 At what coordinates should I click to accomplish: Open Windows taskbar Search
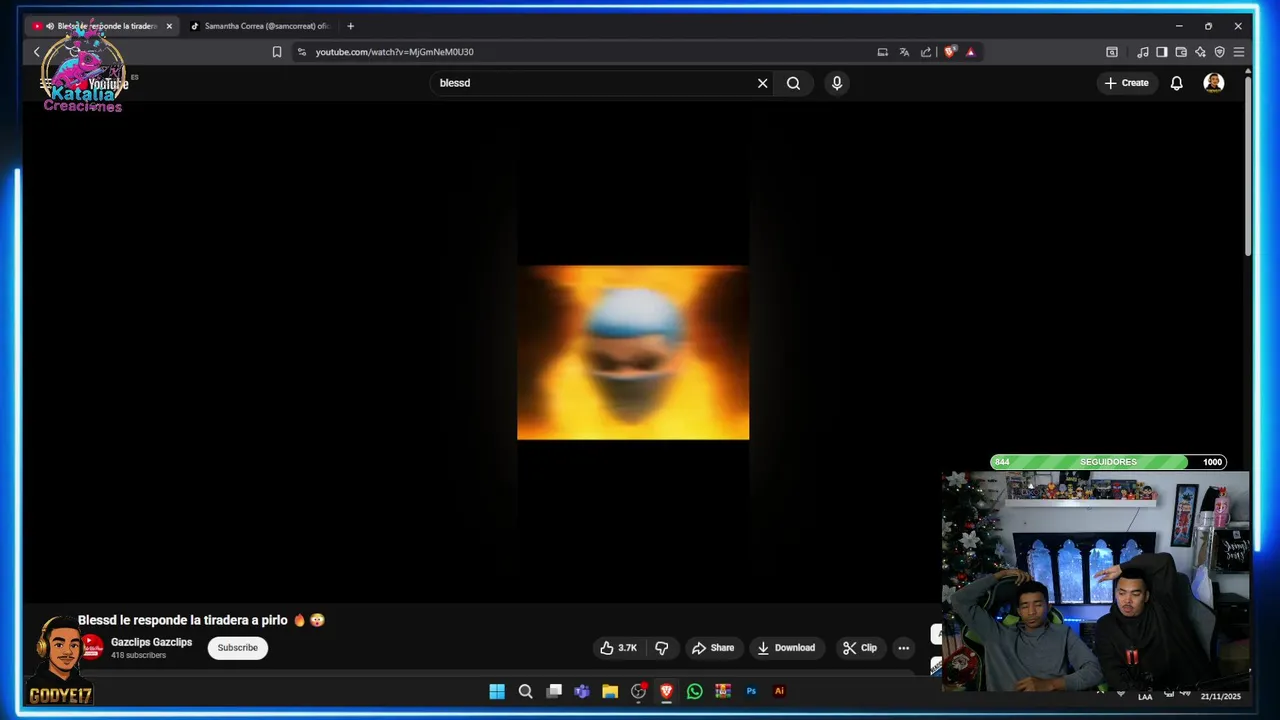tap(525, 691)
